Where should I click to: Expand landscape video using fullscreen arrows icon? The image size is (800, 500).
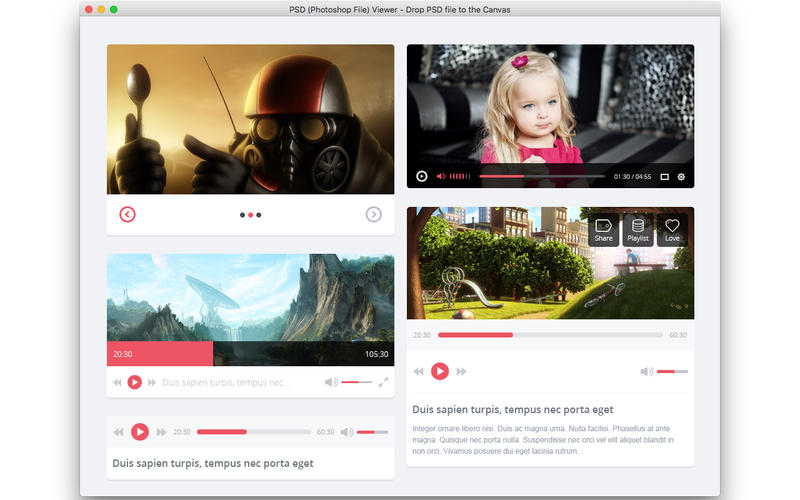click(x=383, y=382)
